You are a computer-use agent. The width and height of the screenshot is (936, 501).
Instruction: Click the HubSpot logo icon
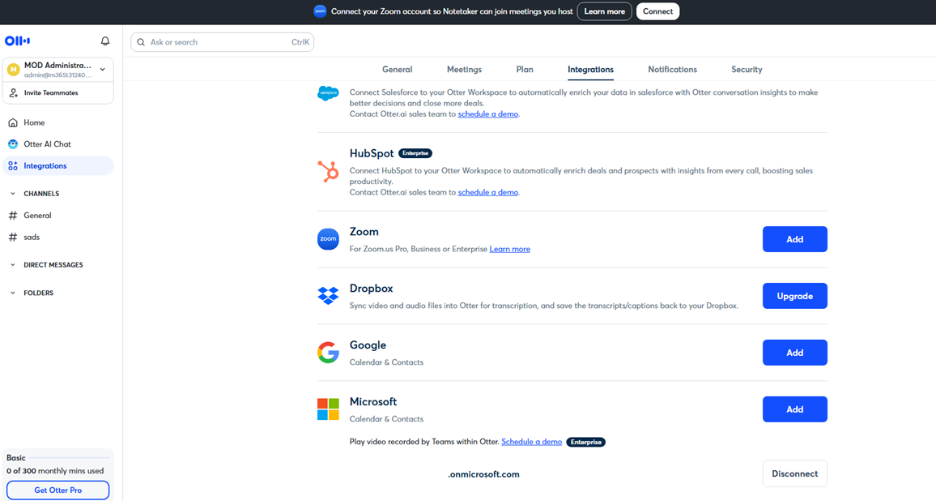[328, 171]
